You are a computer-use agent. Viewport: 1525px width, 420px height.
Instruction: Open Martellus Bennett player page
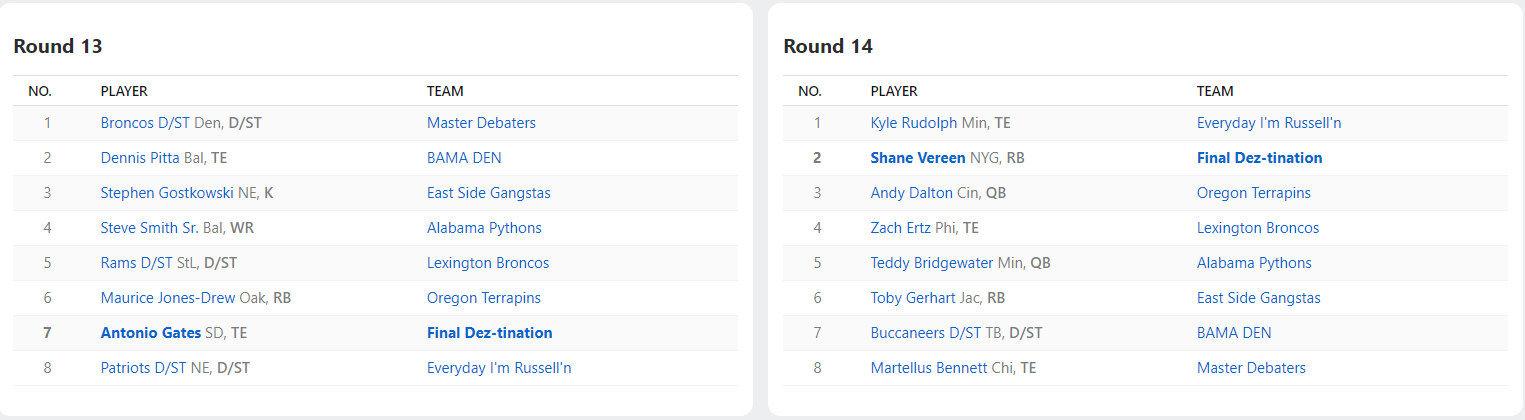[x=929, y=368]
